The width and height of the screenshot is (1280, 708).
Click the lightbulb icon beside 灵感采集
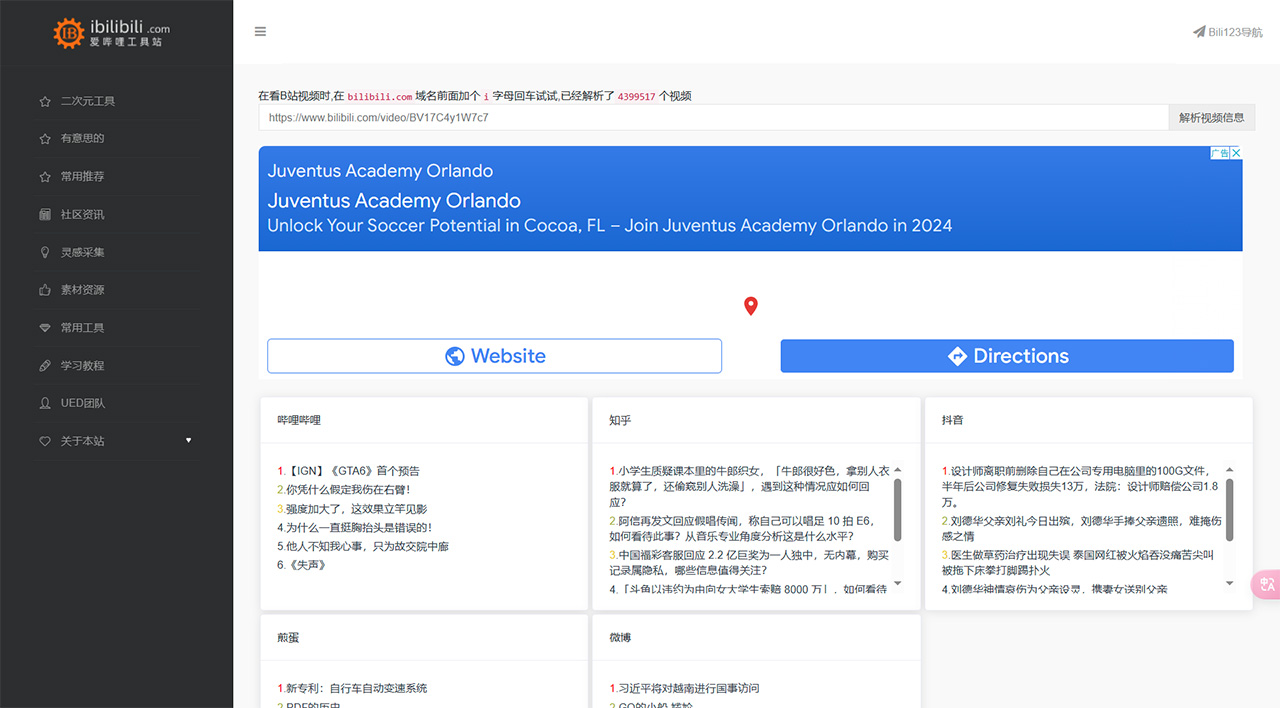44,252
